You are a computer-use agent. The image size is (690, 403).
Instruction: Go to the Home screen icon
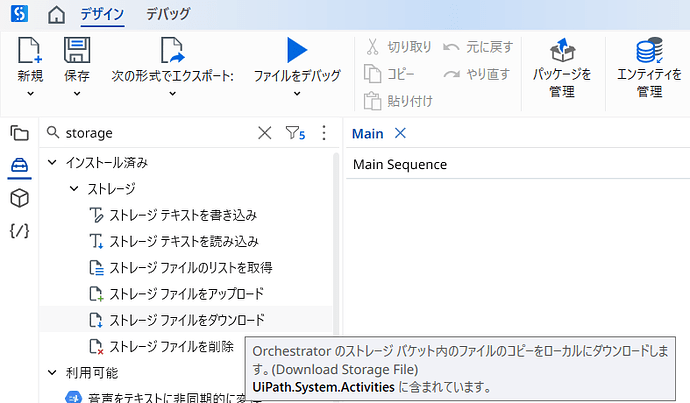pos(56,14)
